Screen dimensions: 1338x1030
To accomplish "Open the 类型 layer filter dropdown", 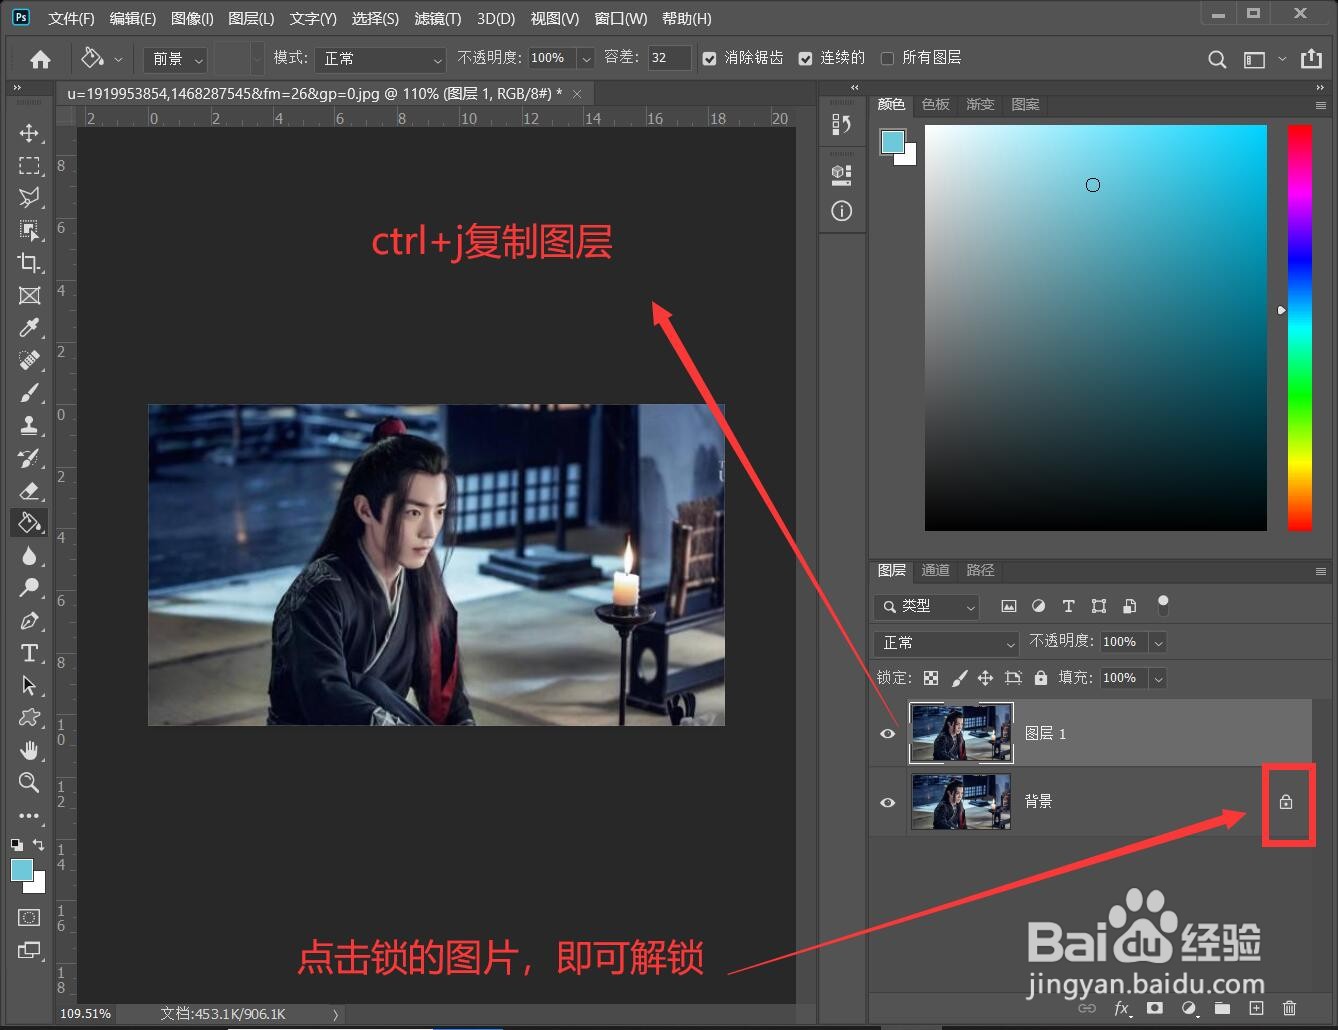I will [x=926, y=606].
